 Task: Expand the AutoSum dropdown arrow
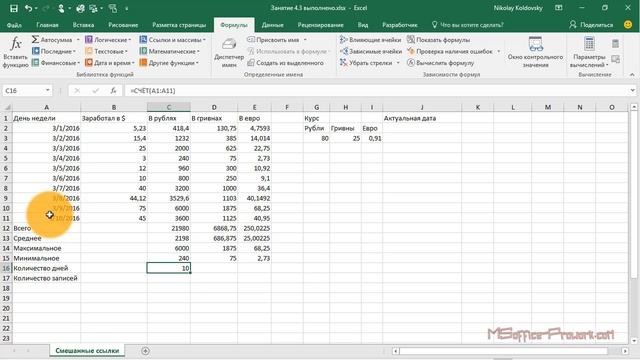pyautogui.click(x=78, y=40)
